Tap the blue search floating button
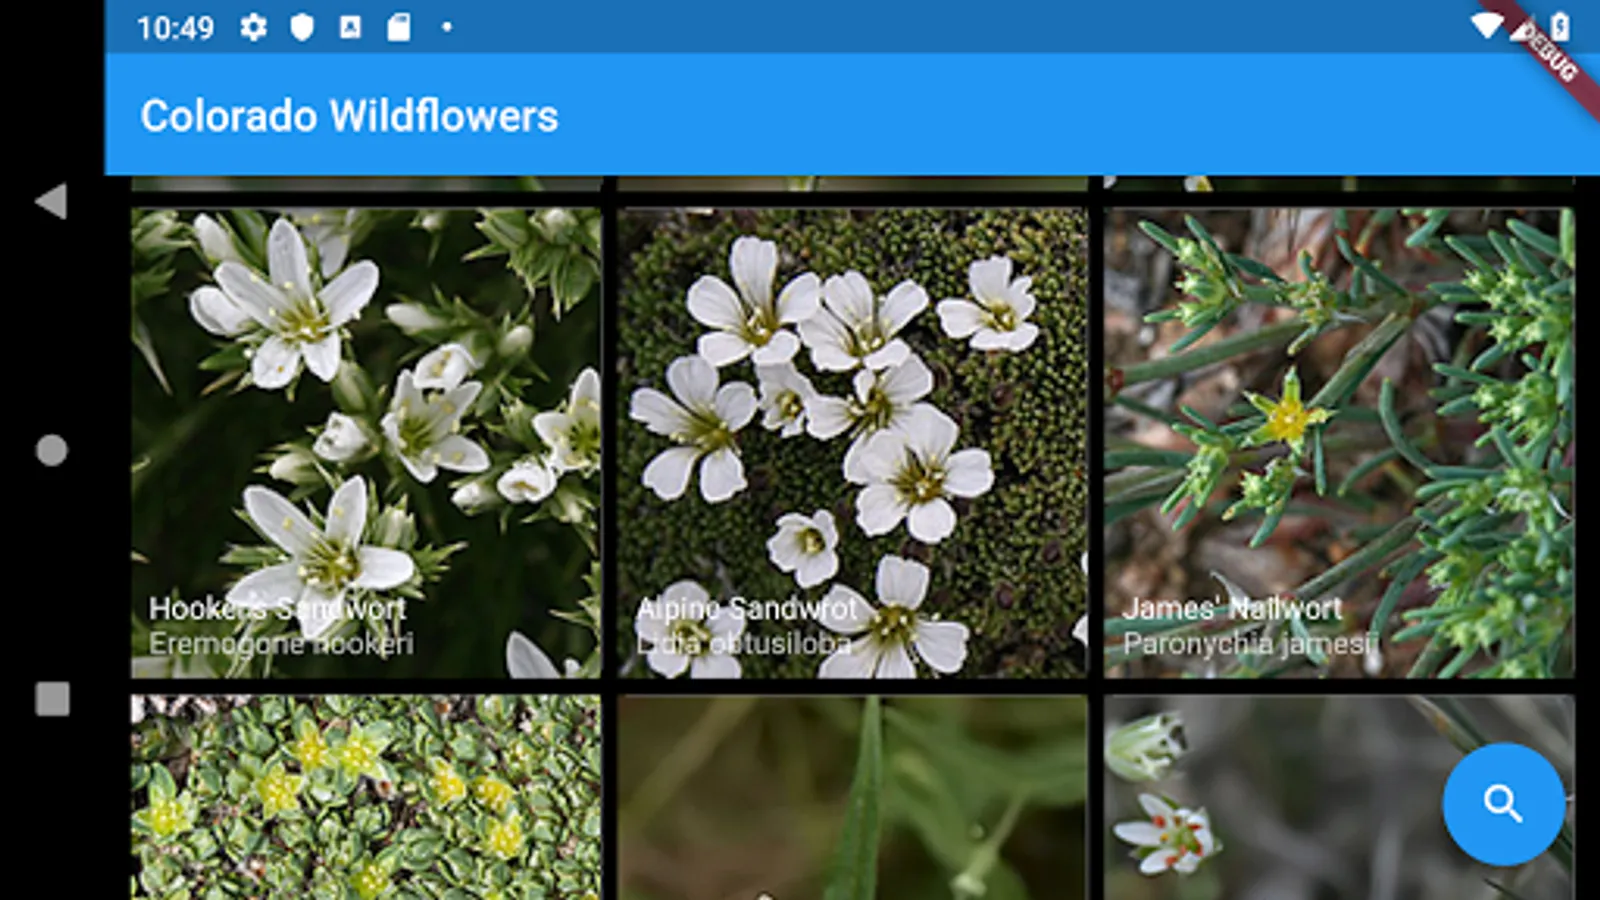Screen dimensions: 1600x900 tap(1503, 803)
